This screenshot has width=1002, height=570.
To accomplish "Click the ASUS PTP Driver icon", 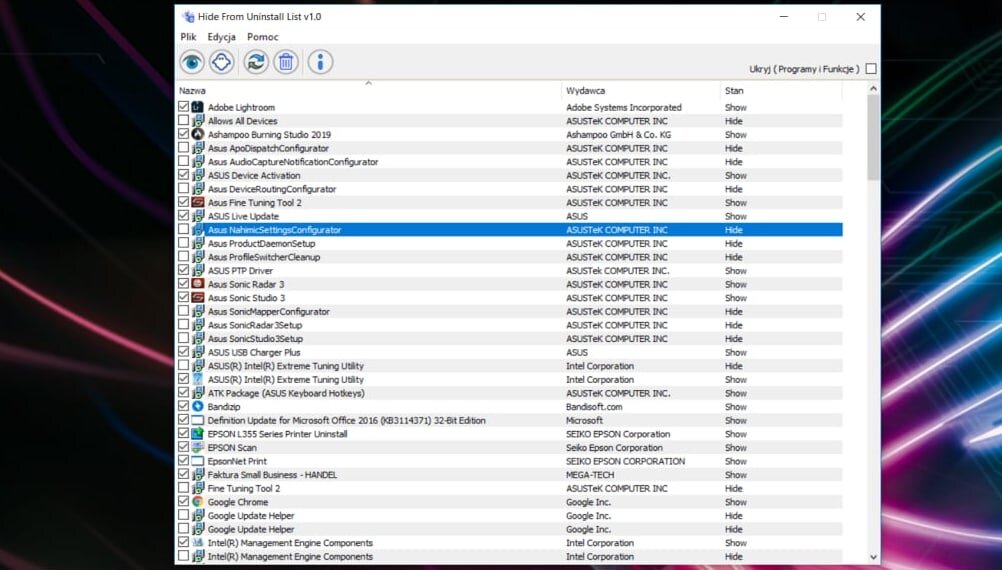I will [x=197, y=270].
